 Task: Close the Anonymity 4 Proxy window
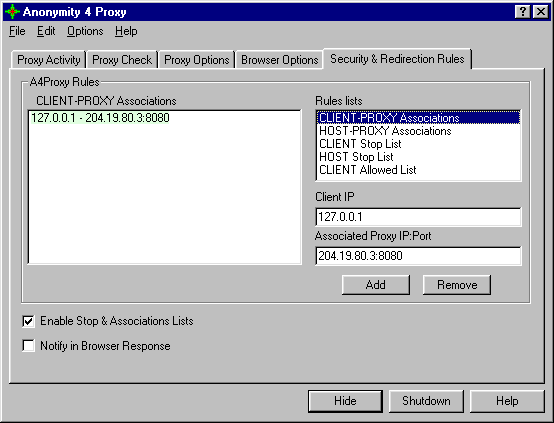pyautogui.click(x=541, y=12)
